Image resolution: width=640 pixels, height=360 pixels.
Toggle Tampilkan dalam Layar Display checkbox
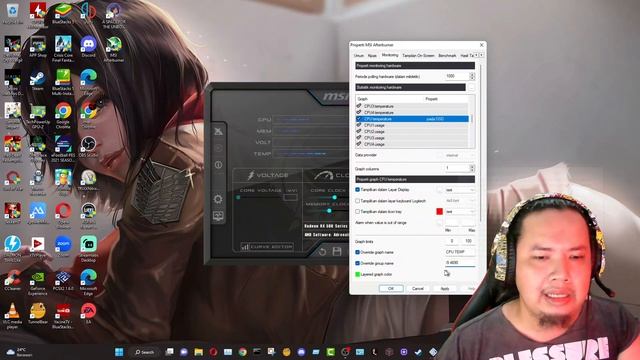pos(358,190)
